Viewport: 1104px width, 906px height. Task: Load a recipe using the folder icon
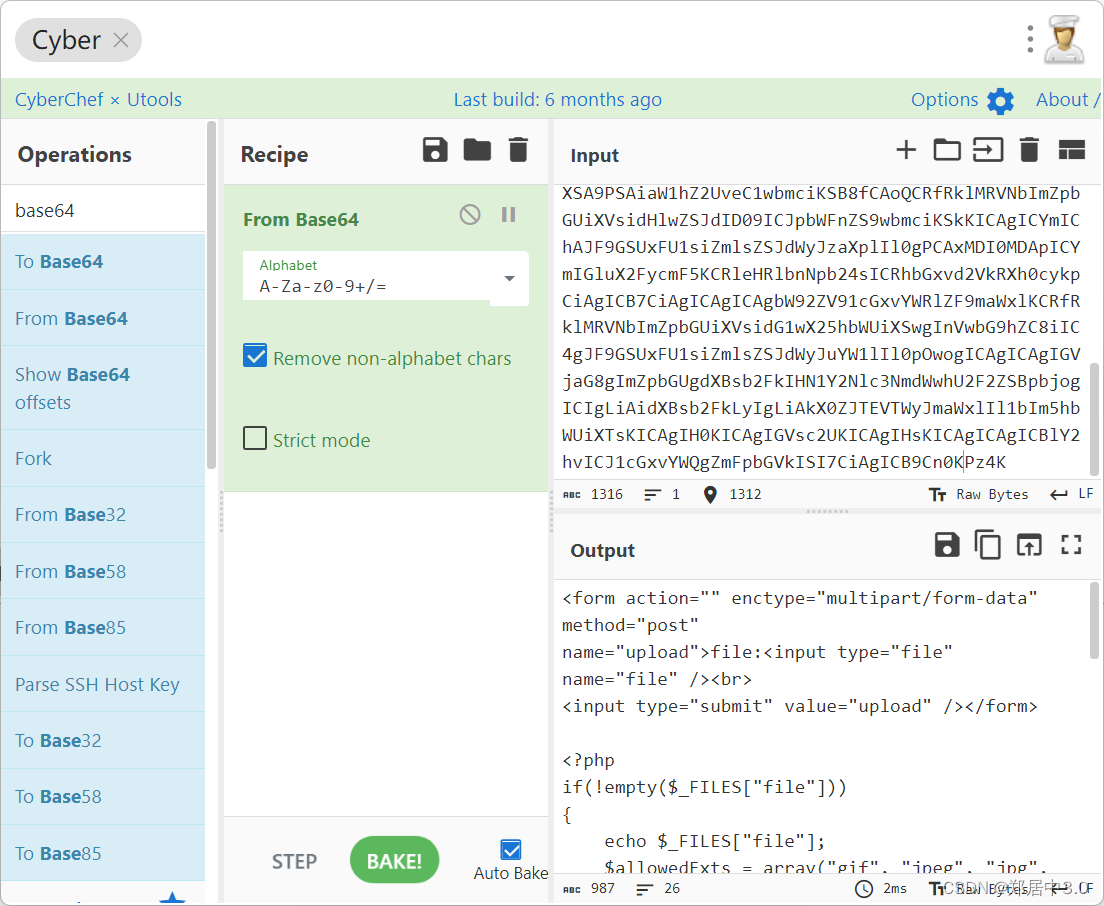[477, 150]
